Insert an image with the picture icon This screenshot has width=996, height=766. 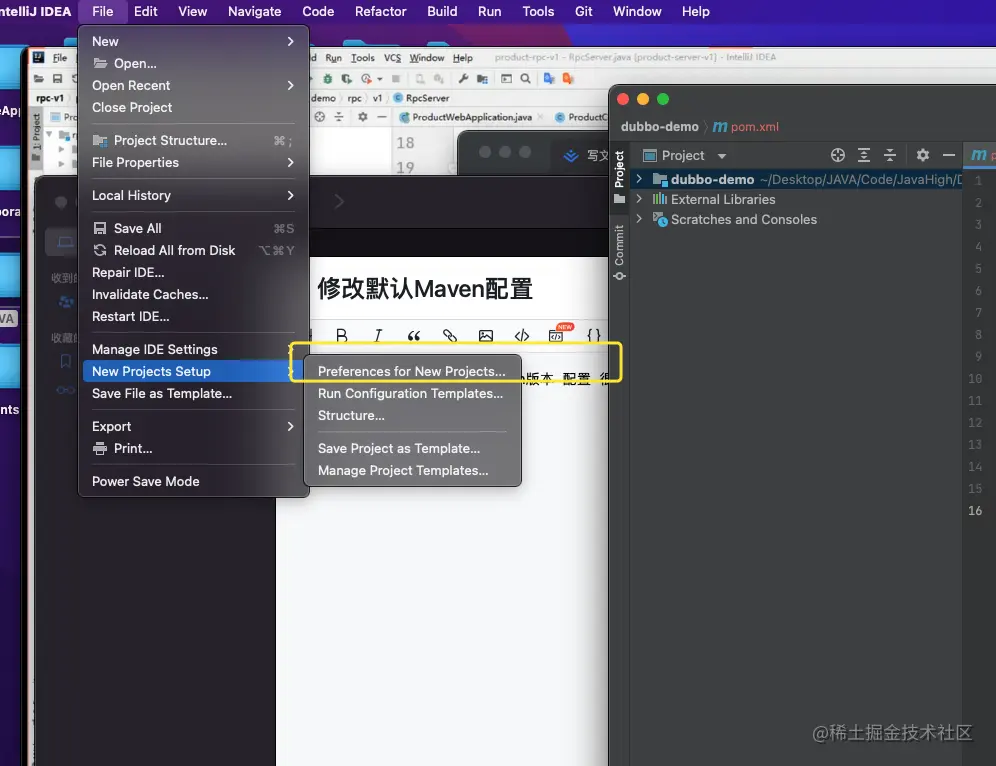tap(486, 335)
